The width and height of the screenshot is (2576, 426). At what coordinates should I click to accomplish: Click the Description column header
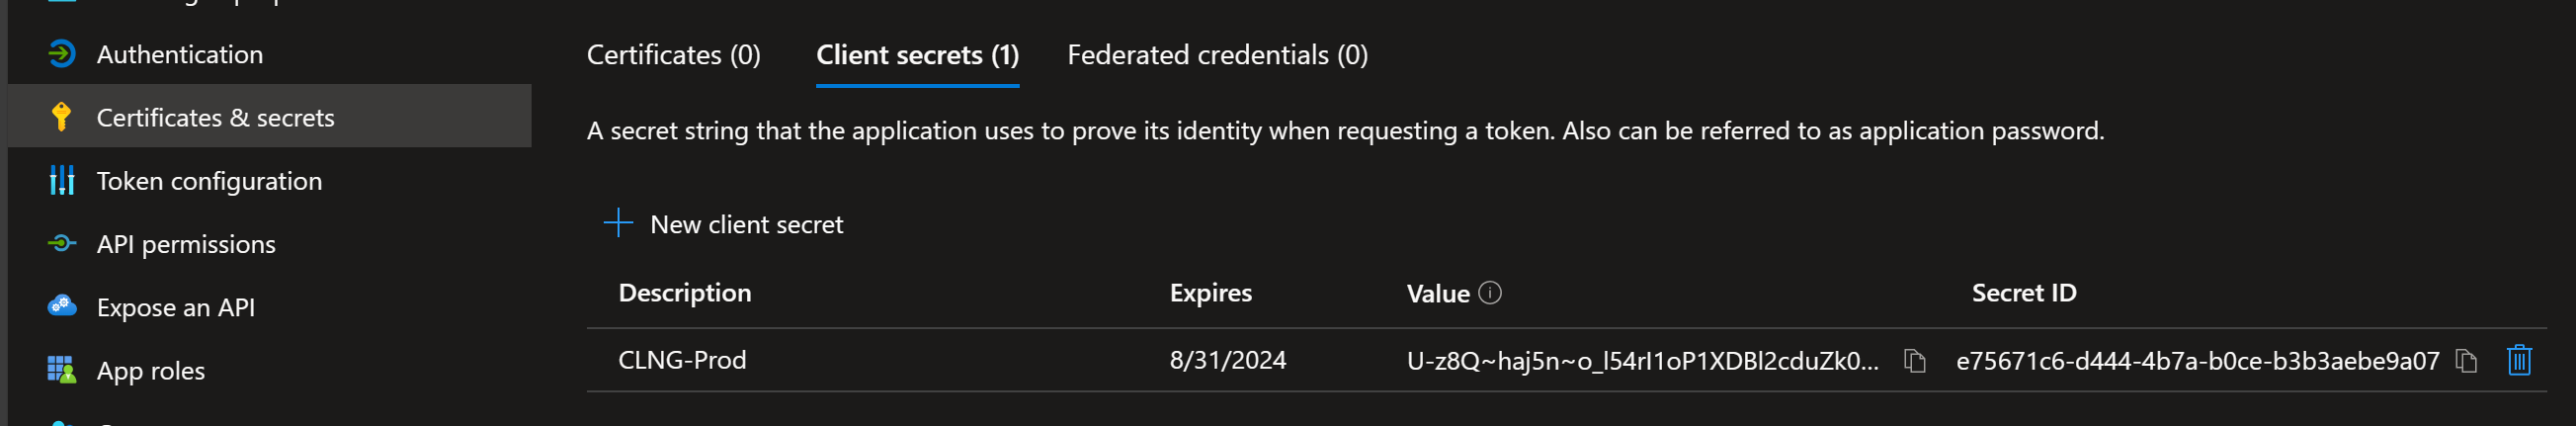(x=684, y=293)
